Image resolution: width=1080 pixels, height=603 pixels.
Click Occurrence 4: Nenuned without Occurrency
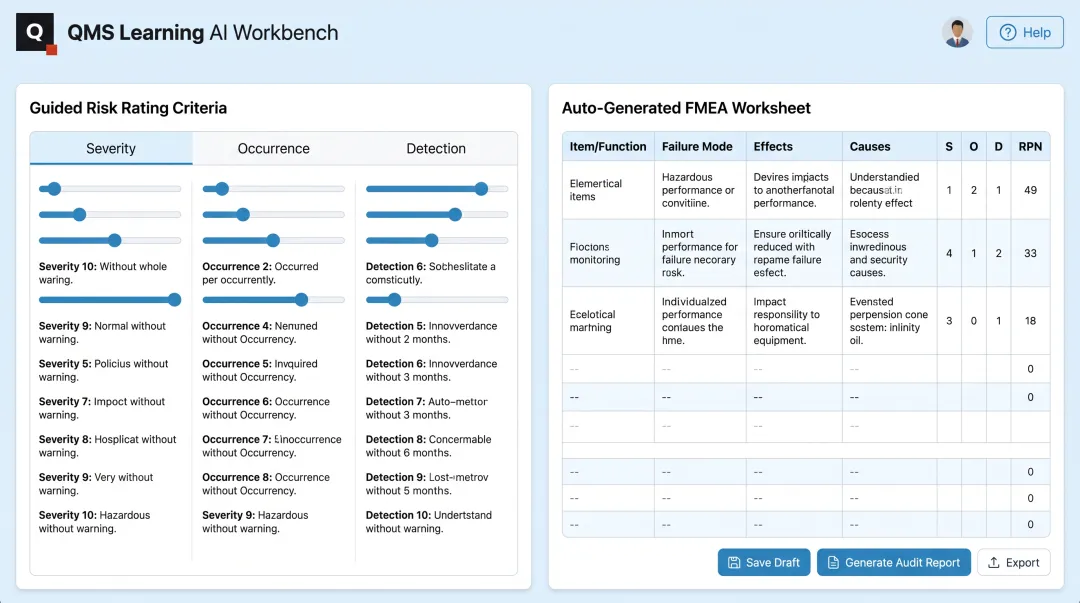pos(260,333)
